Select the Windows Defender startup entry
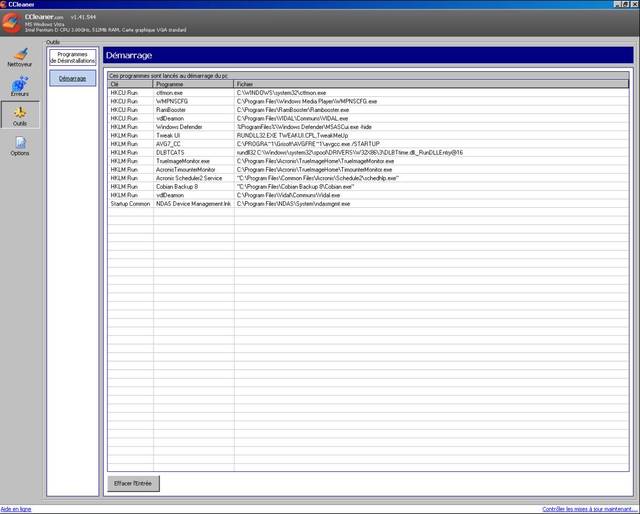The width and height of the screenshot is (640, 514). 180,127
